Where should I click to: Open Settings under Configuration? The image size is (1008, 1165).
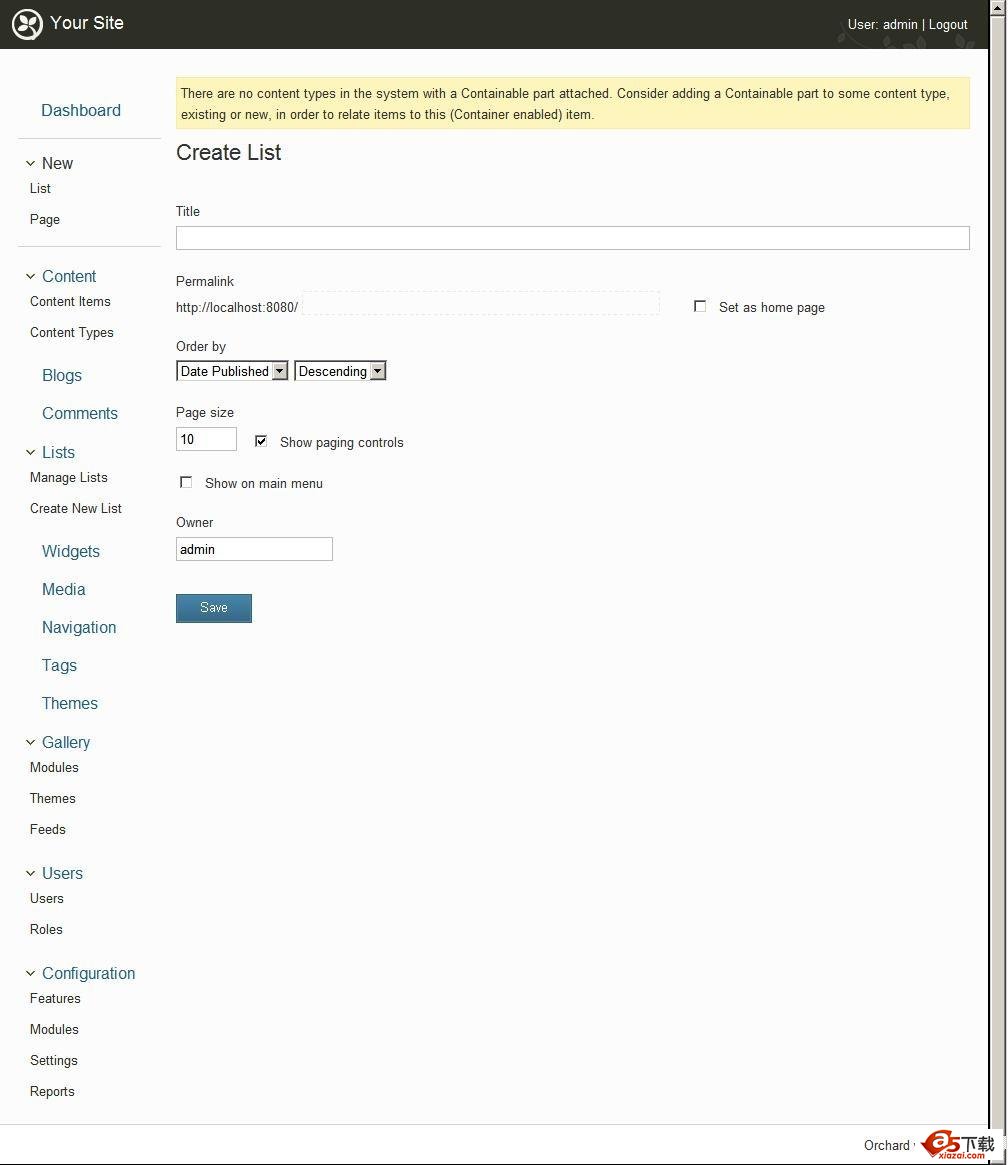click(x=53, y=1061)
